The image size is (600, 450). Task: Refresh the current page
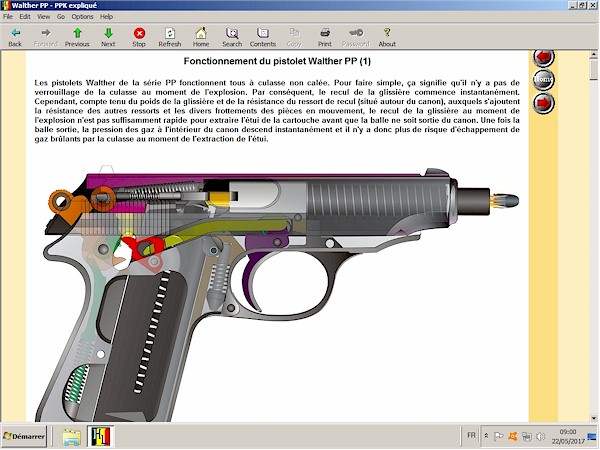pyautogui.click(x=170, y=37)
